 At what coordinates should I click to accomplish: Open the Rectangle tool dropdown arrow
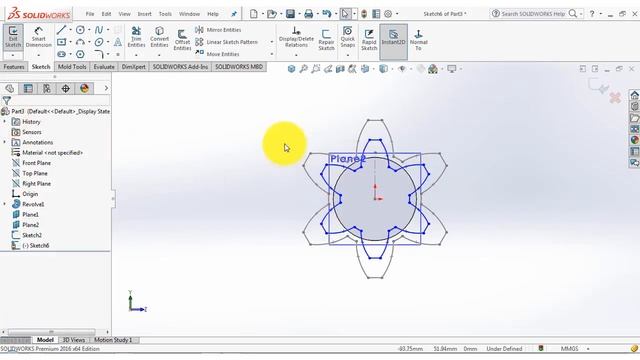(70, 42)
